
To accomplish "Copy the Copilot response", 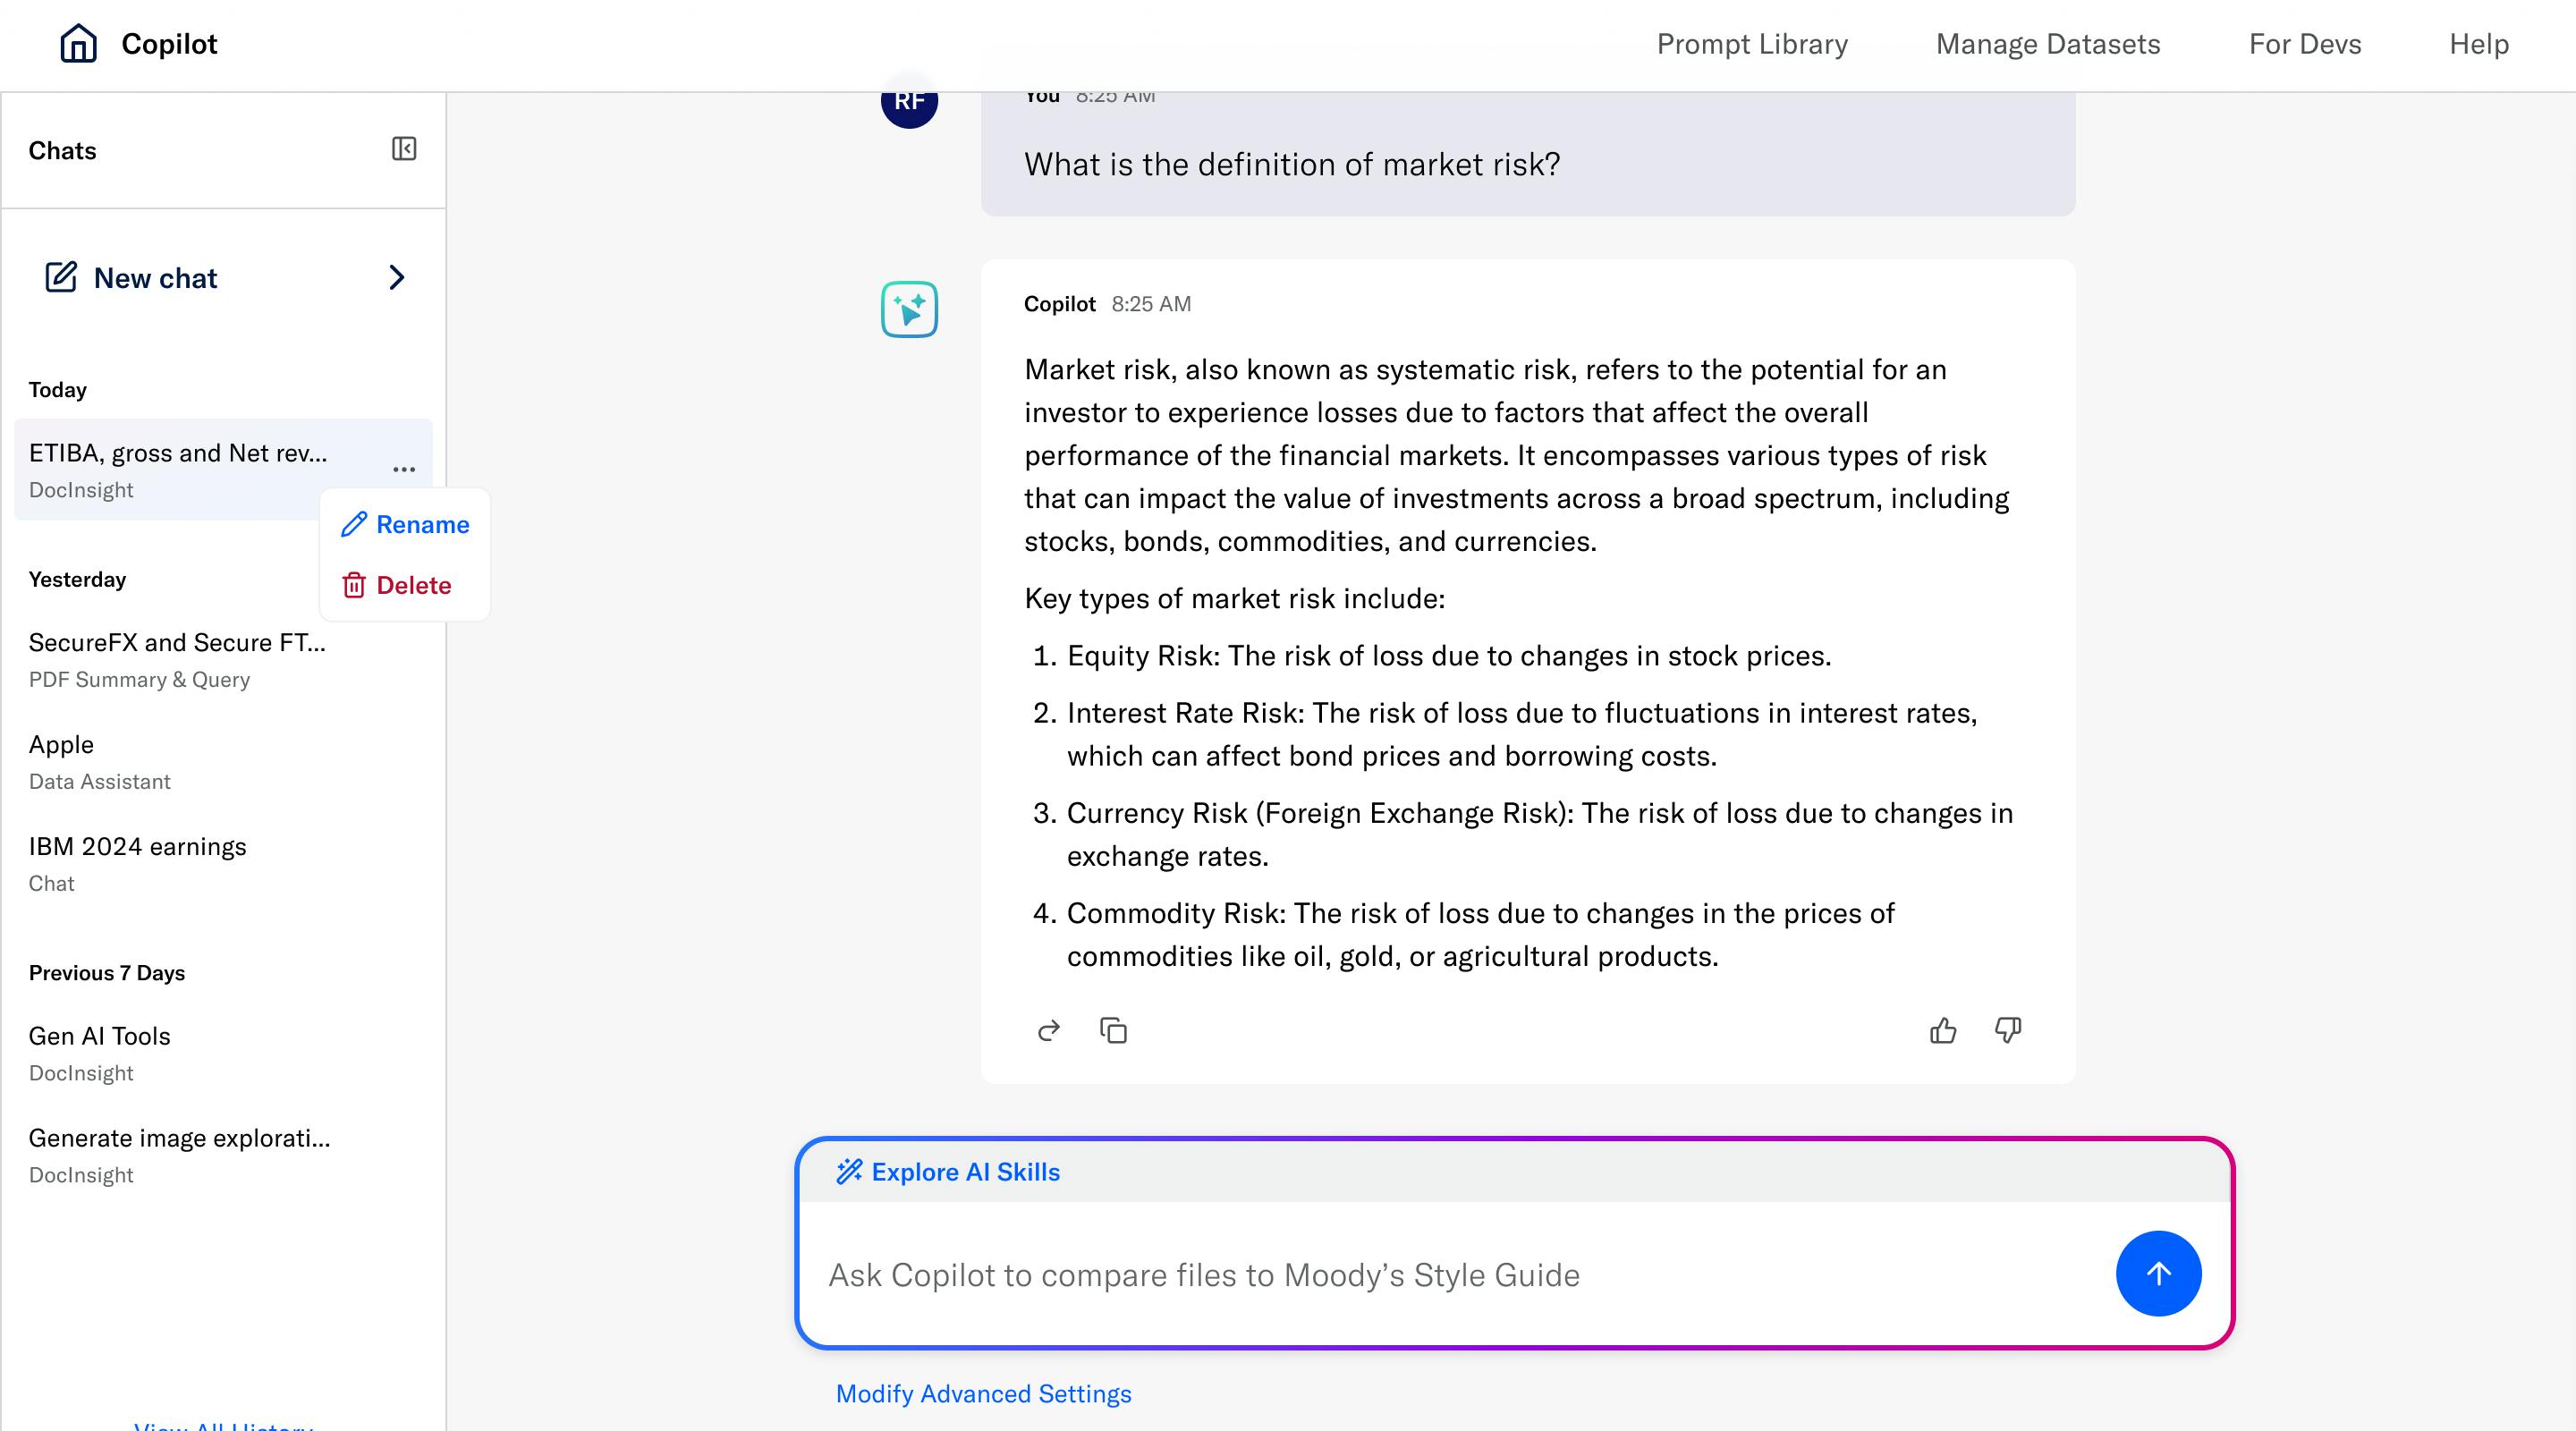I will point(1113,1030).
